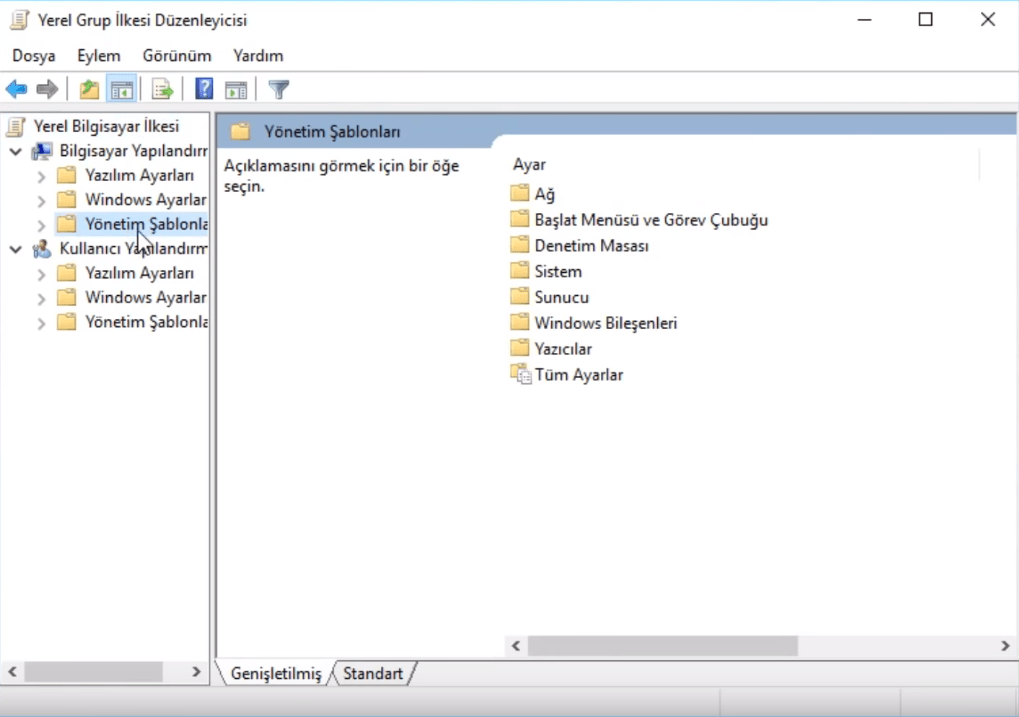Viewport: 1019px width, 717px height.
Task: Click the Başlat Menüsü ve Görev Çubuğu folder icon
Action: tap(519, 219)
